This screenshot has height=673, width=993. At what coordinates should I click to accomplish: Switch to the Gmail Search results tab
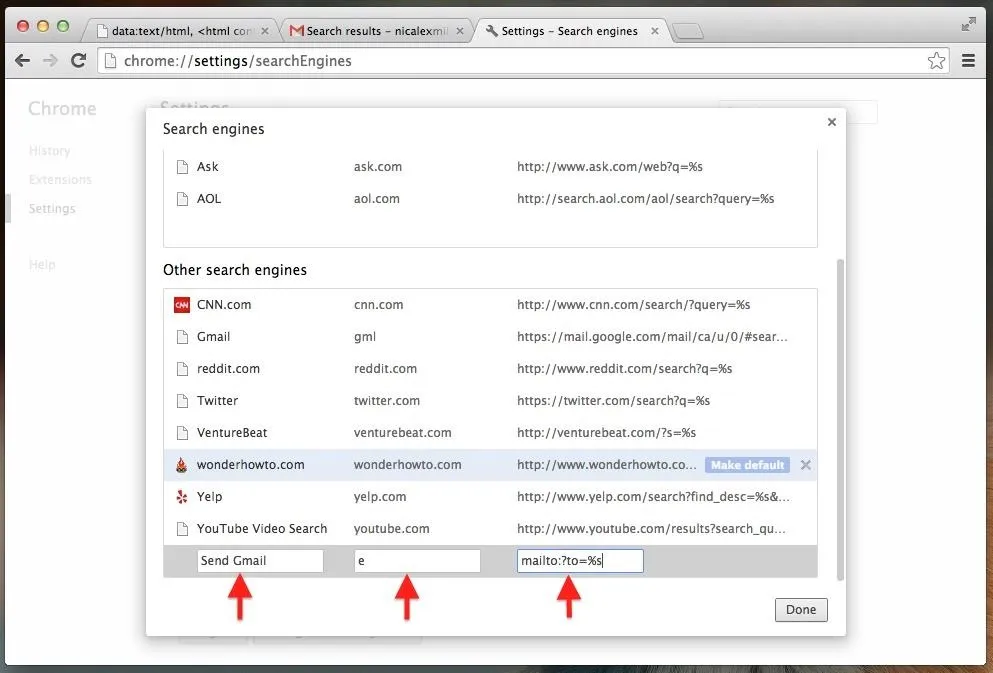376,30
